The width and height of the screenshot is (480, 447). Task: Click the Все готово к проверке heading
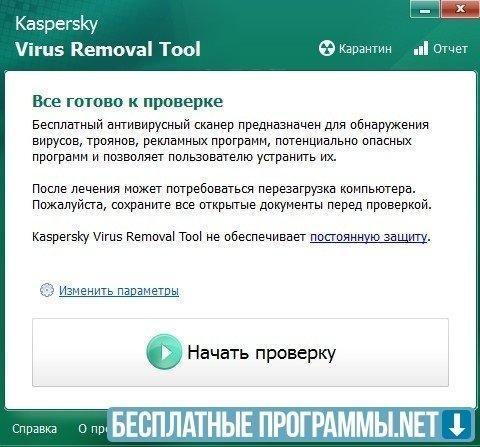point(128,101)
